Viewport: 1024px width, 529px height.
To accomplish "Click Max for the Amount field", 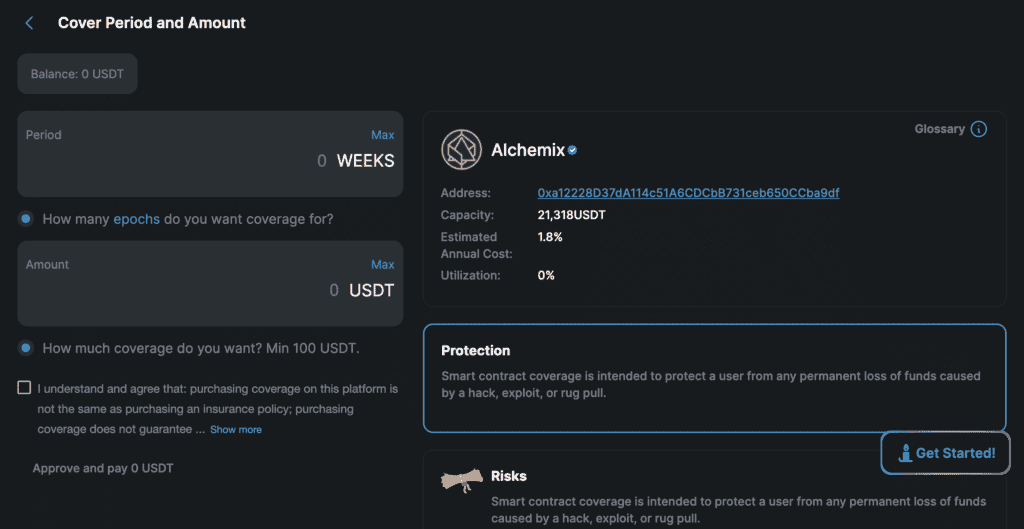I will pos(382,265).
